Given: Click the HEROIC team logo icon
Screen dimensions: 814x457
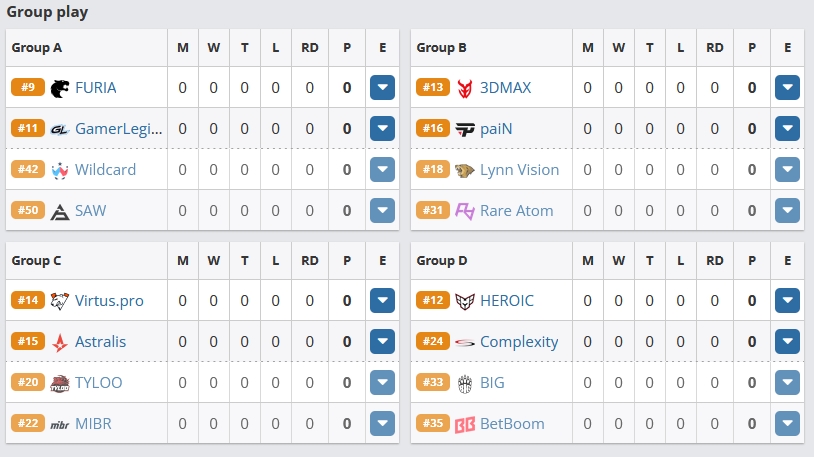Looking at the screenshot, I should click(465, 301).
